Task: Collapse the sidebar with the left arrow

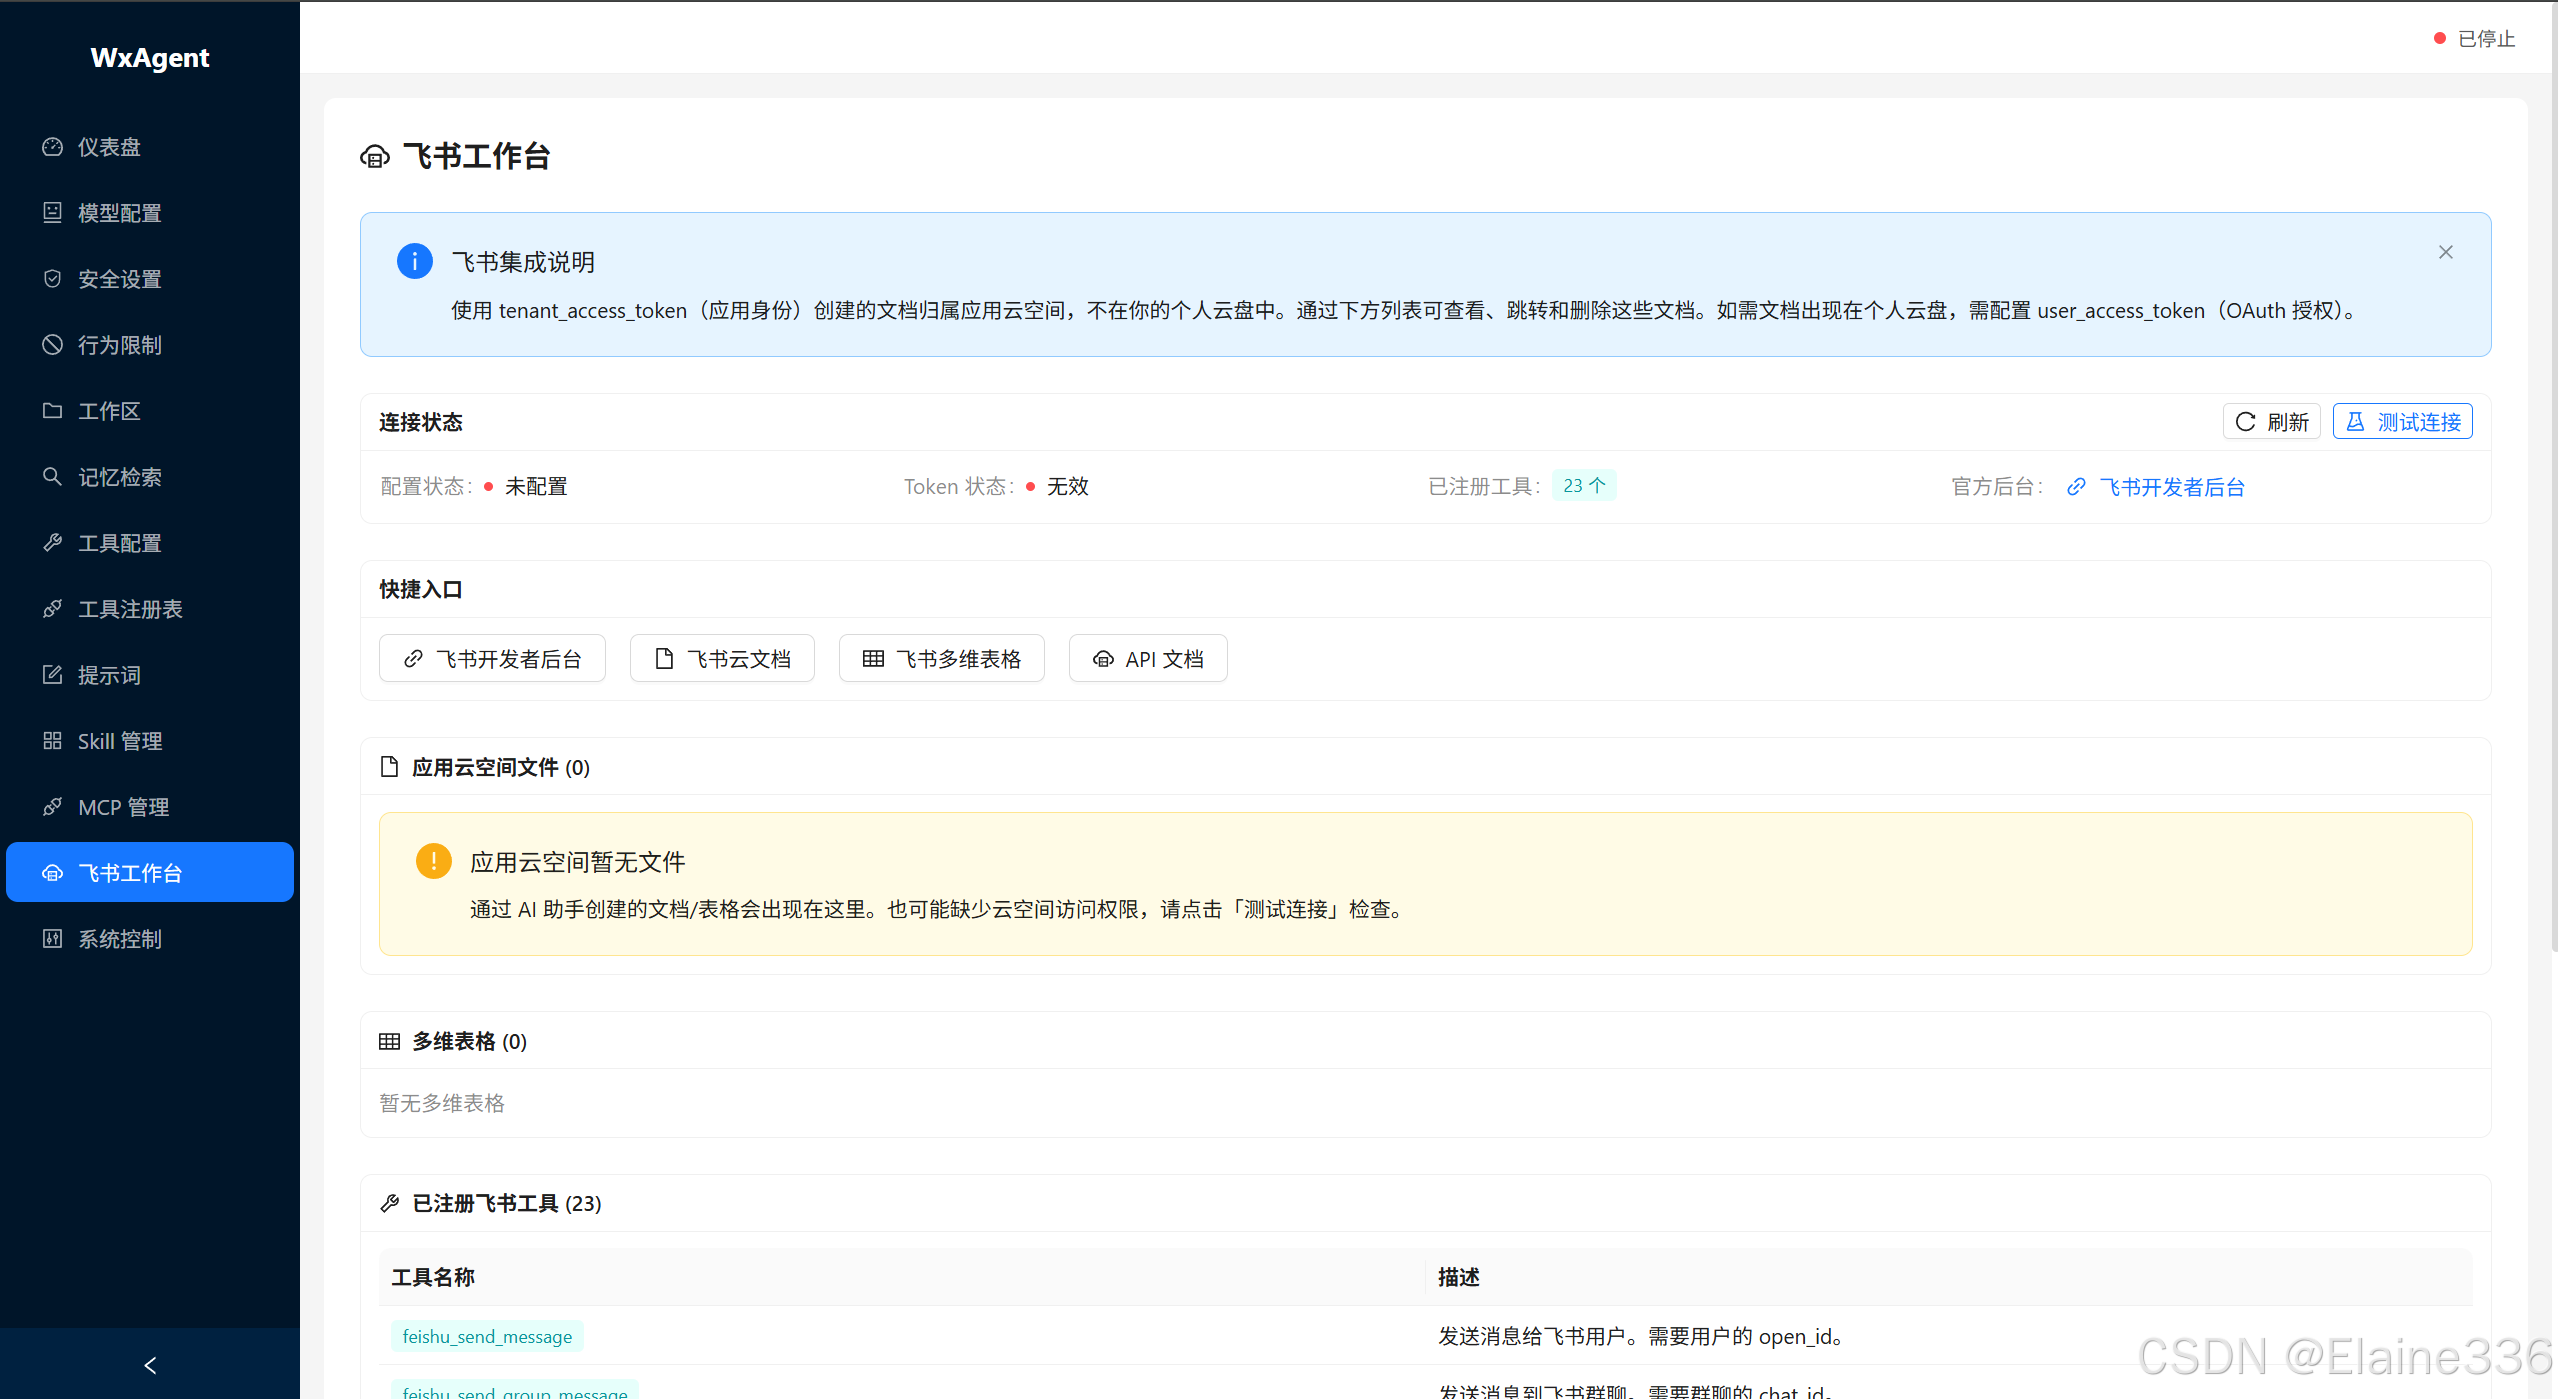Action: click(150, 1365)
